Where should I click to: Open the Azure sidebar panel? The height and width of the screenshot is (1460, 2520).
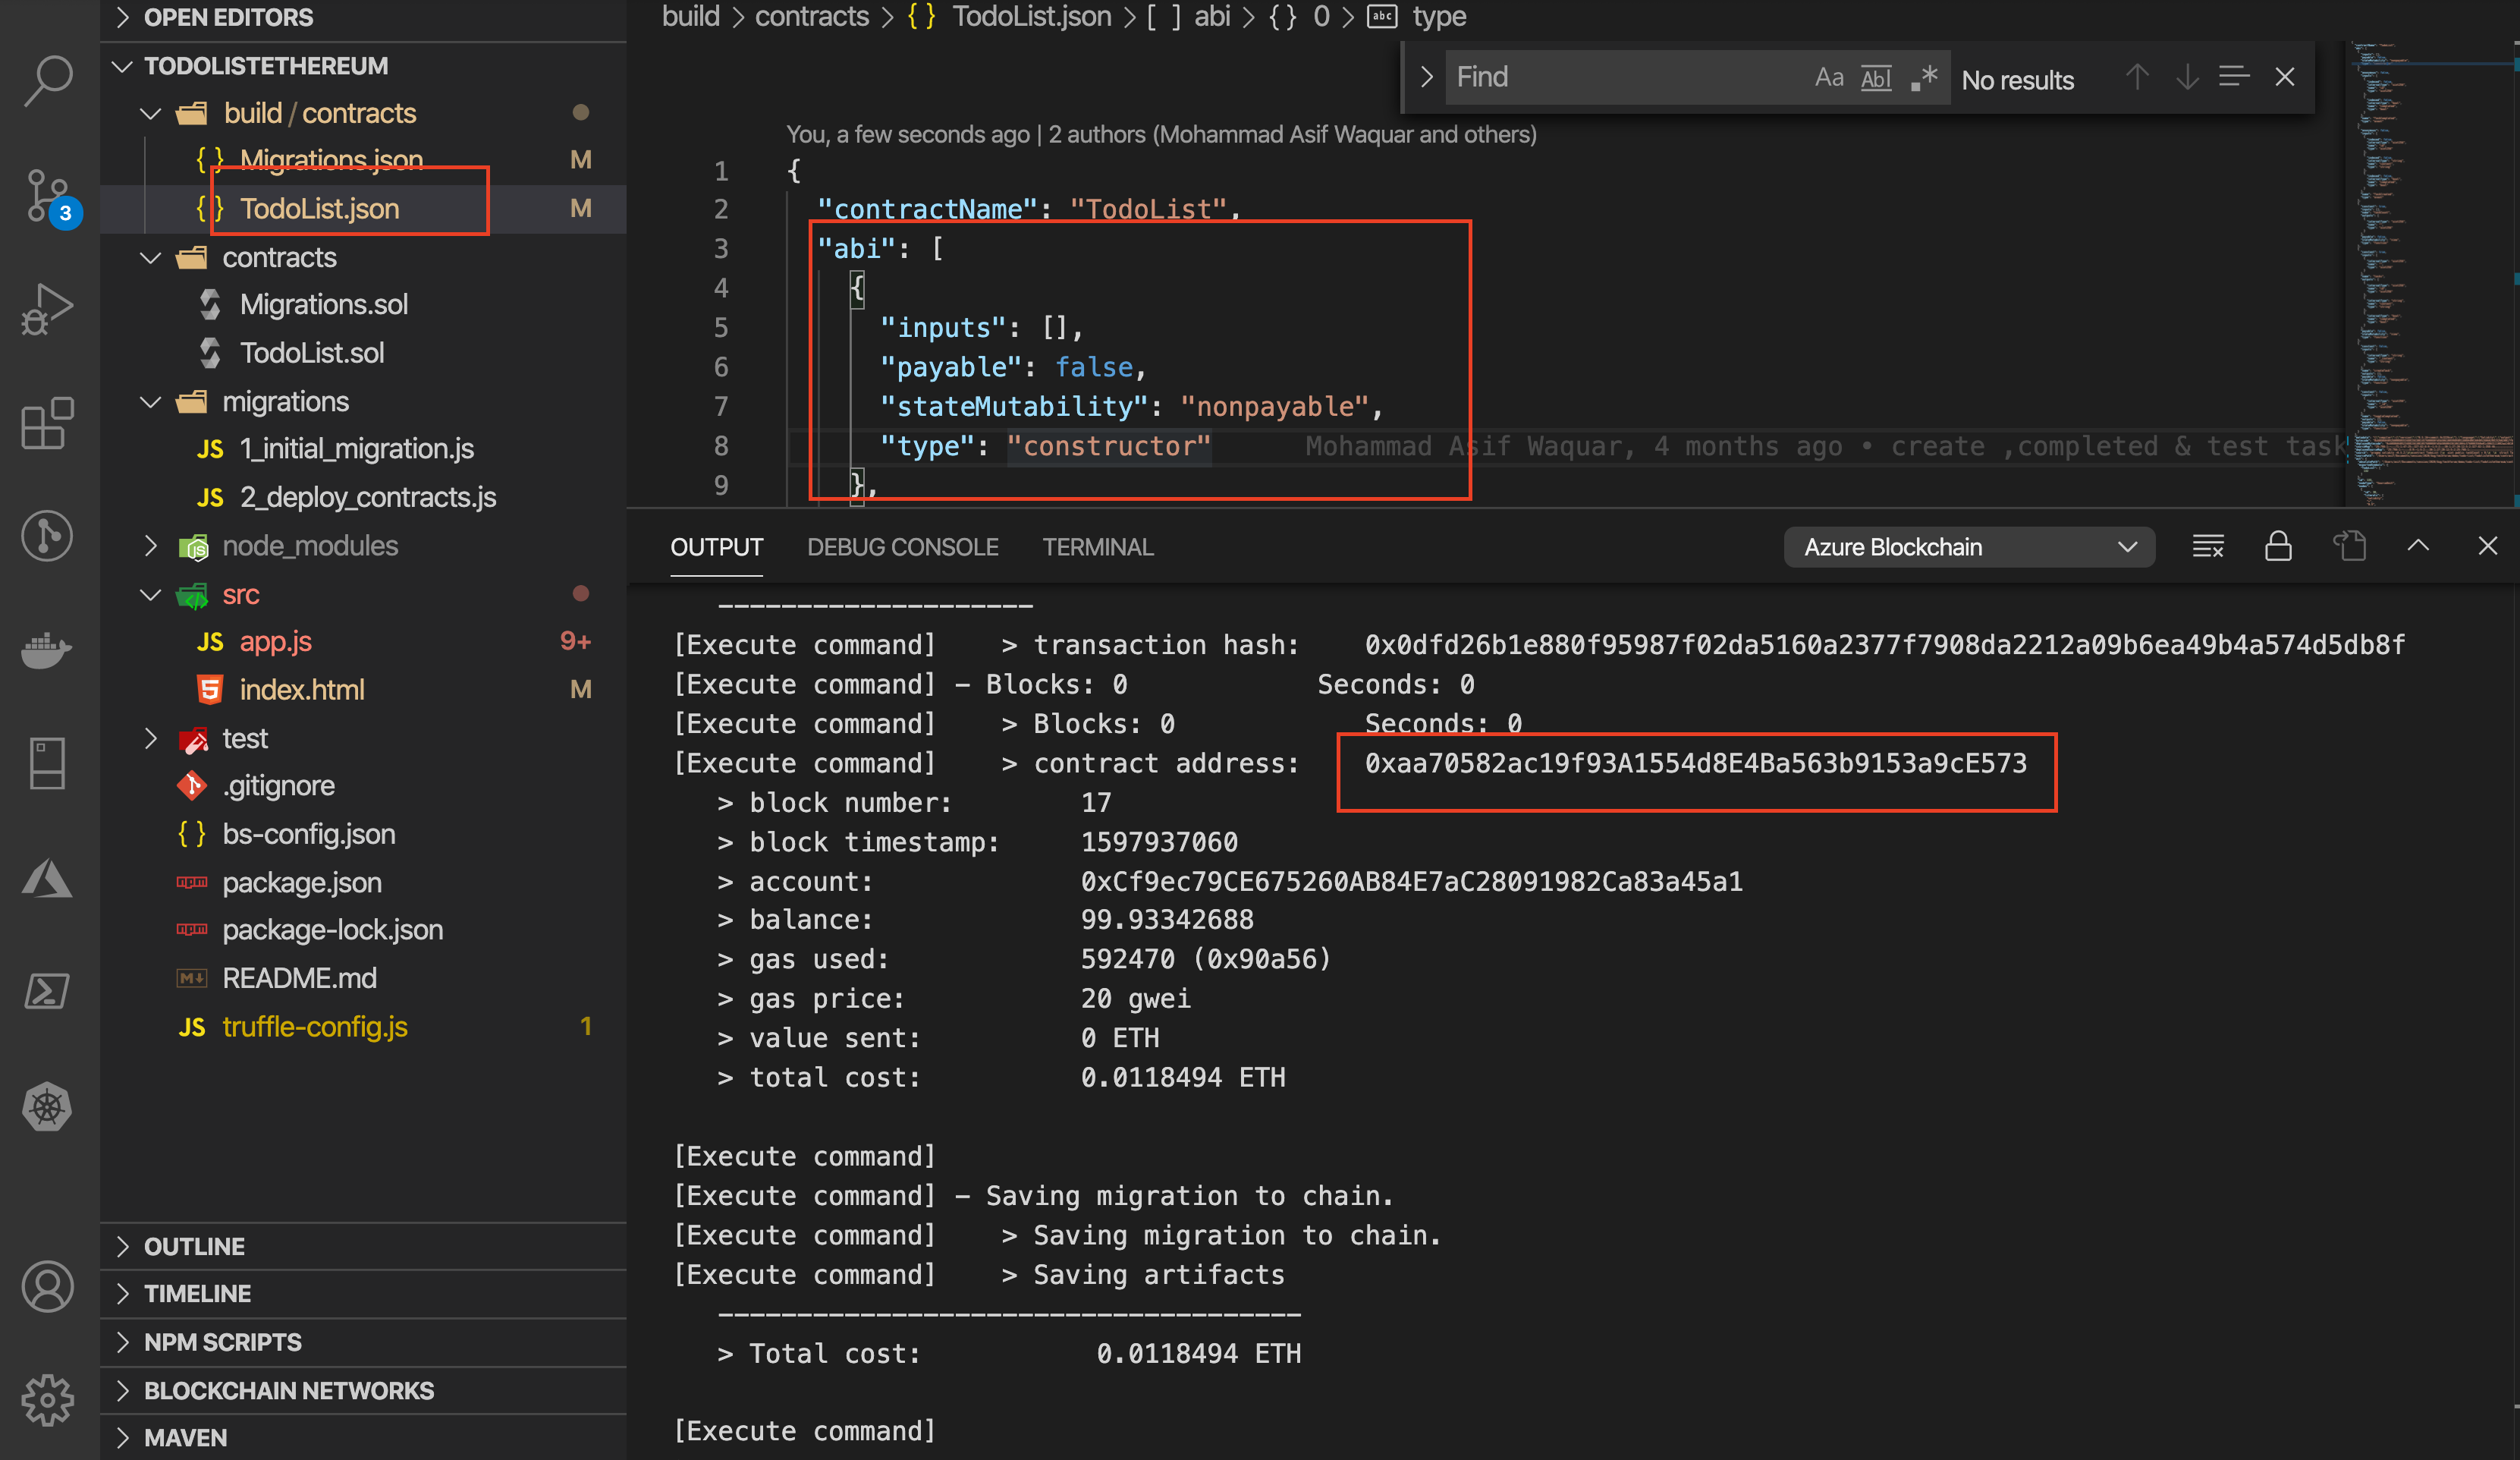(47, 879)
